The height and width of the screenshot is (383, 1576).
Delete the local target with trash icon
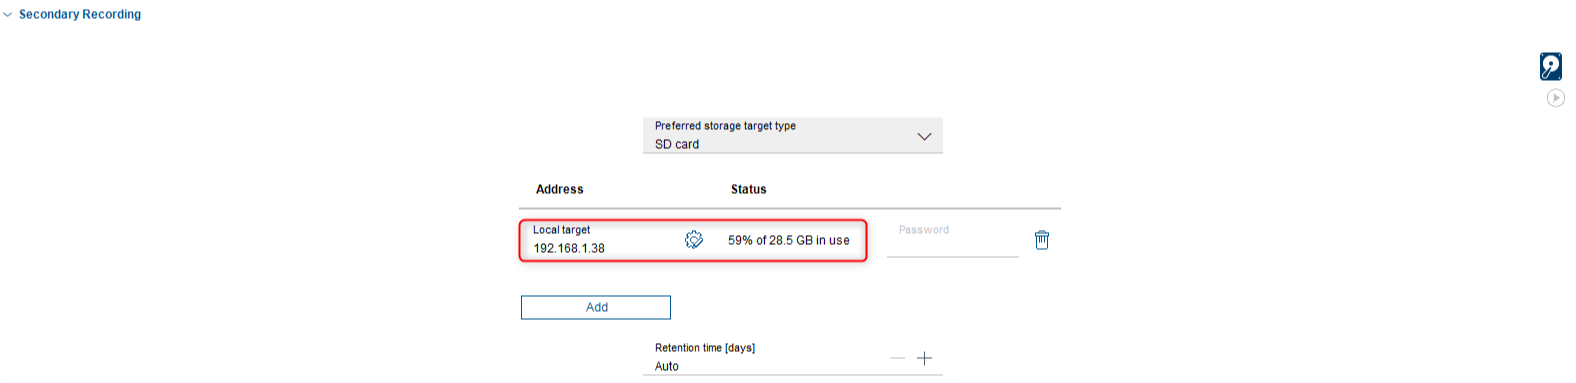(1042, 240)
